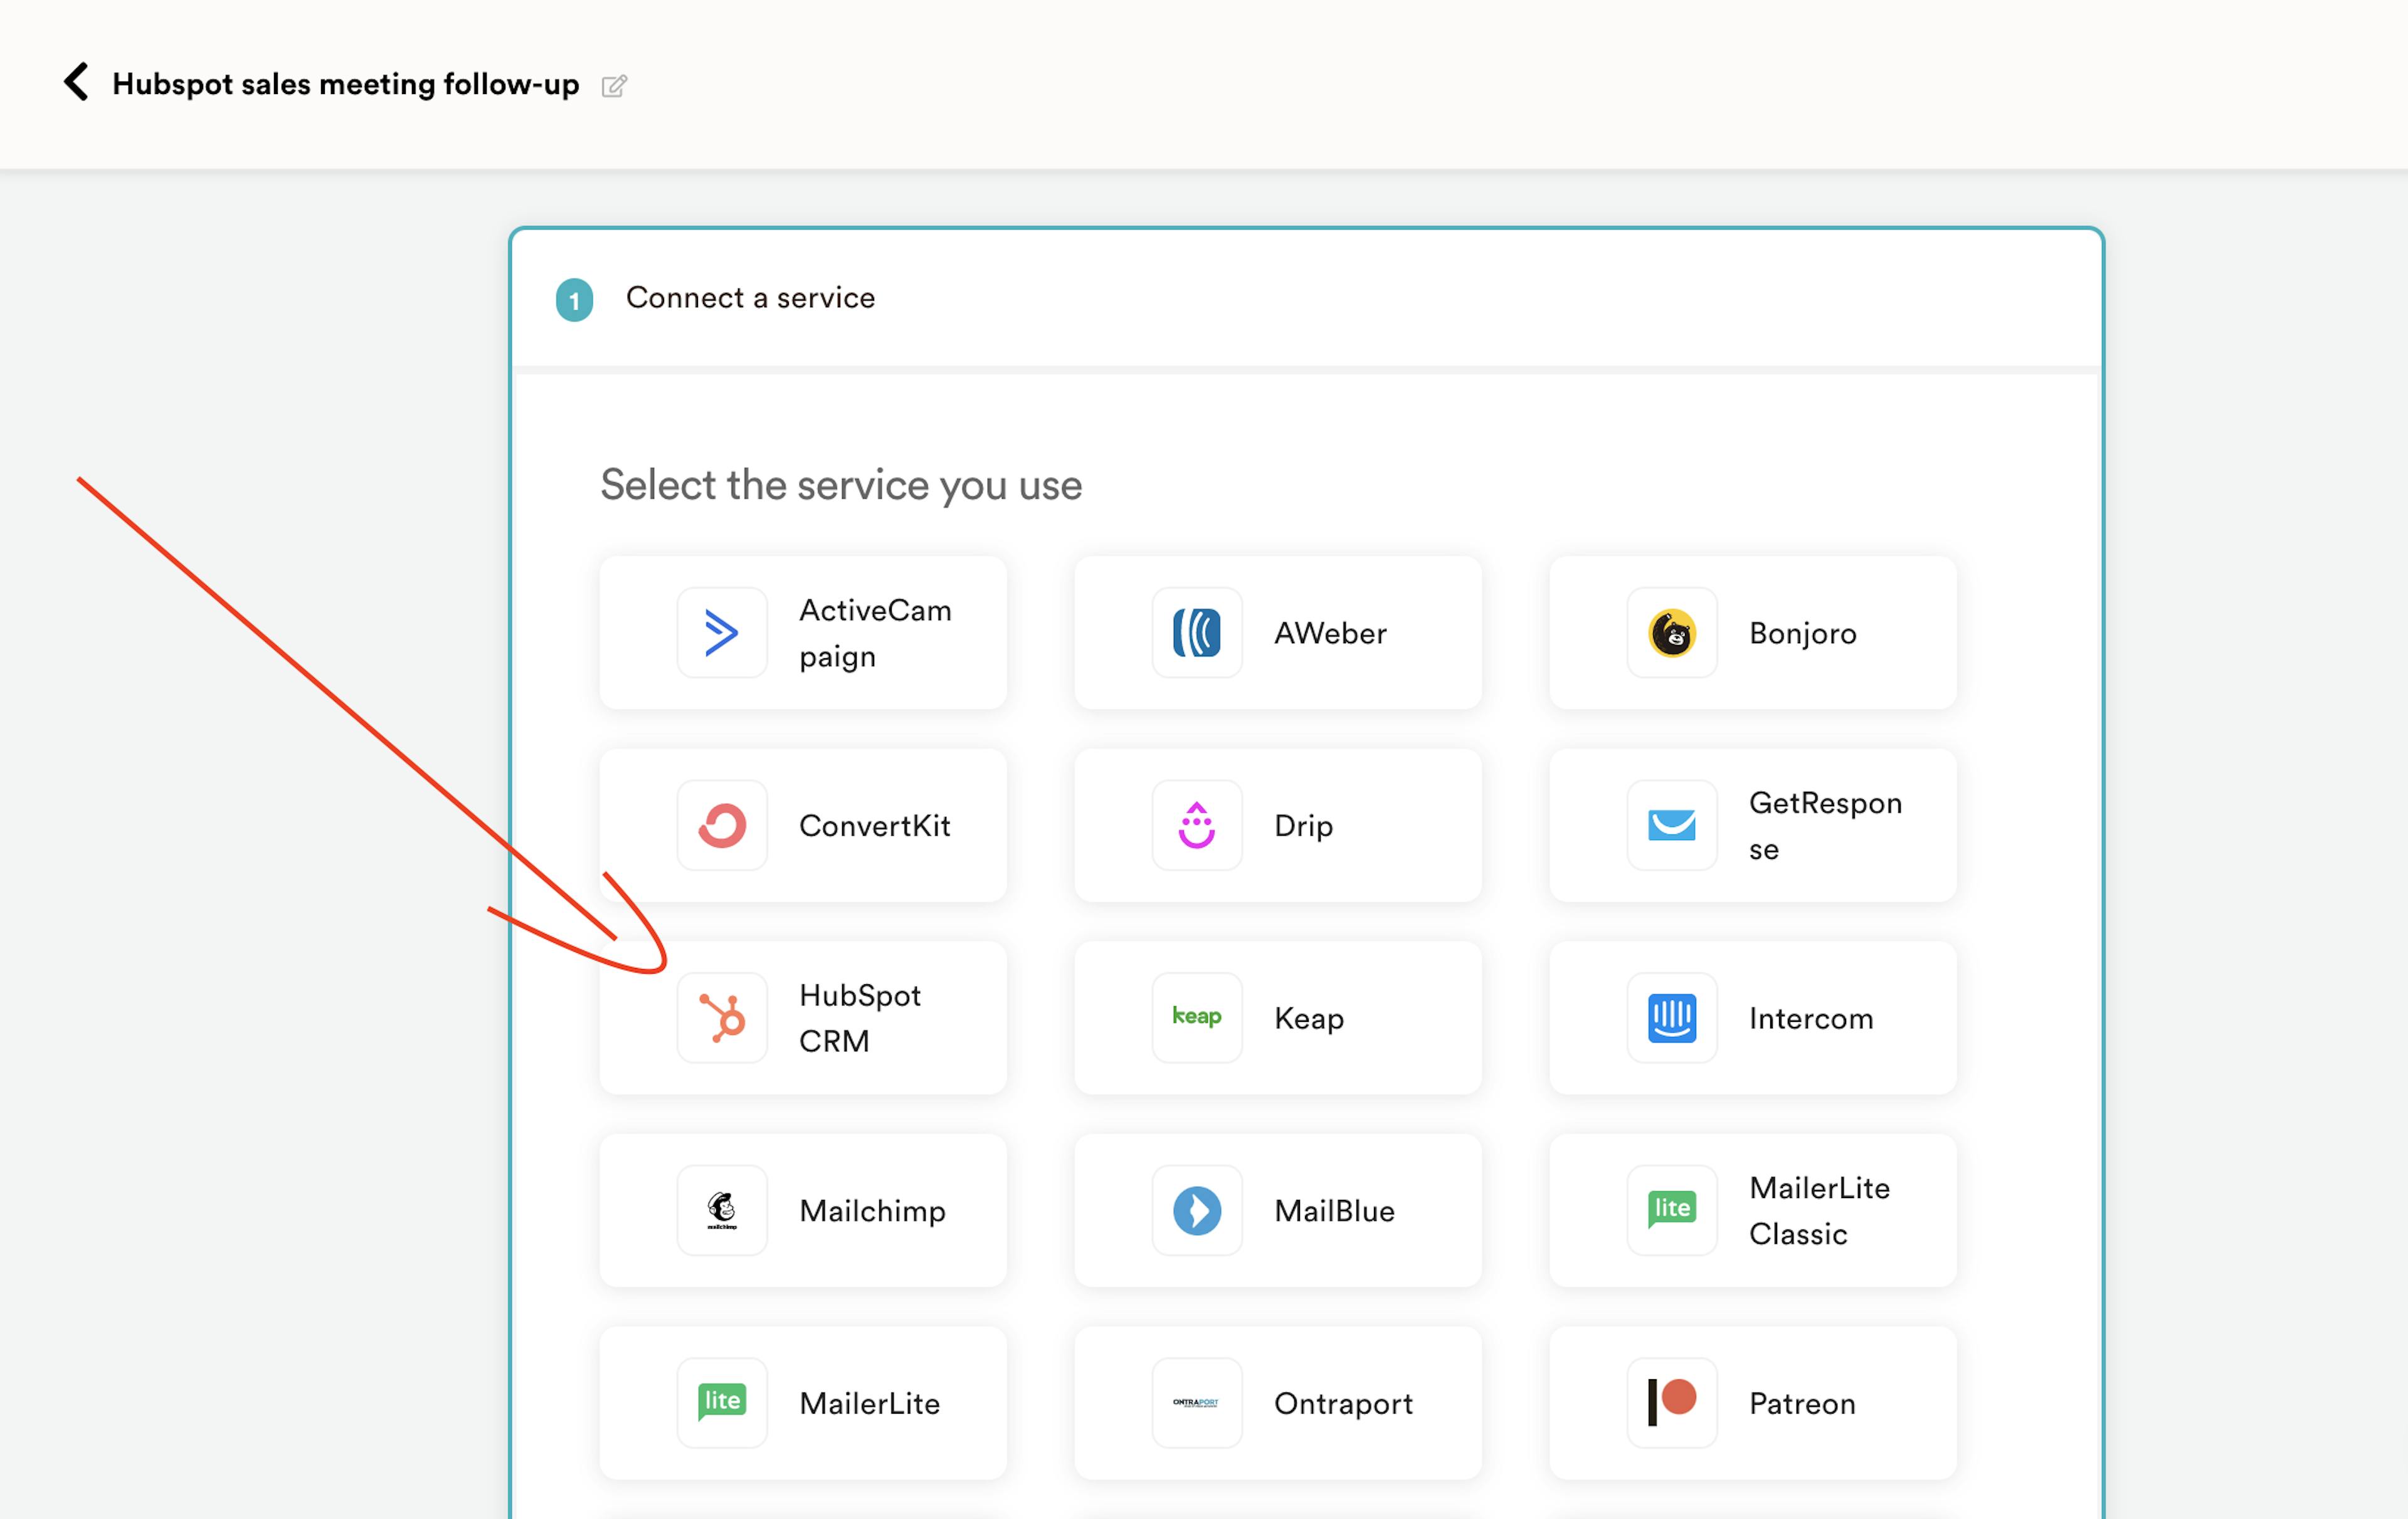Select the GetResponse service label
This screenshot has width=2408, height=1519.
1825,826
